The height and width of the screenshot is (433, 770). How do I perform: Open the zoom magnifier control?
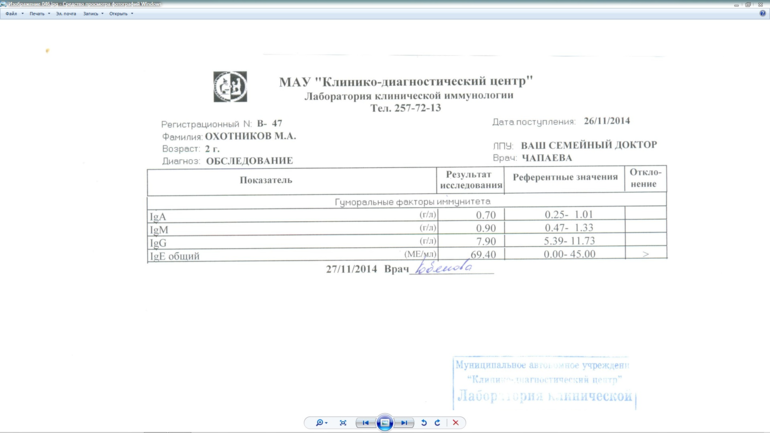pos(321,423)
